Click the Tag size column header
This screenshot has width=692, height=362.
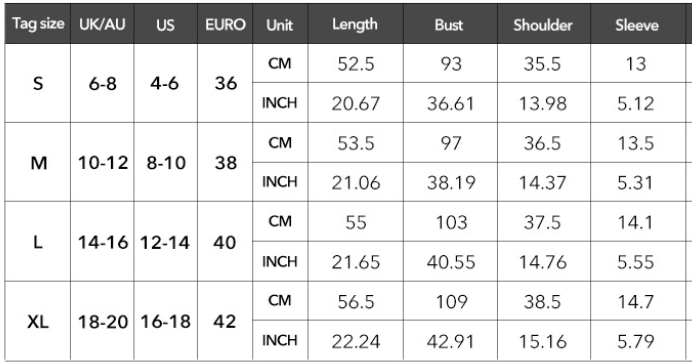(38, 24)
